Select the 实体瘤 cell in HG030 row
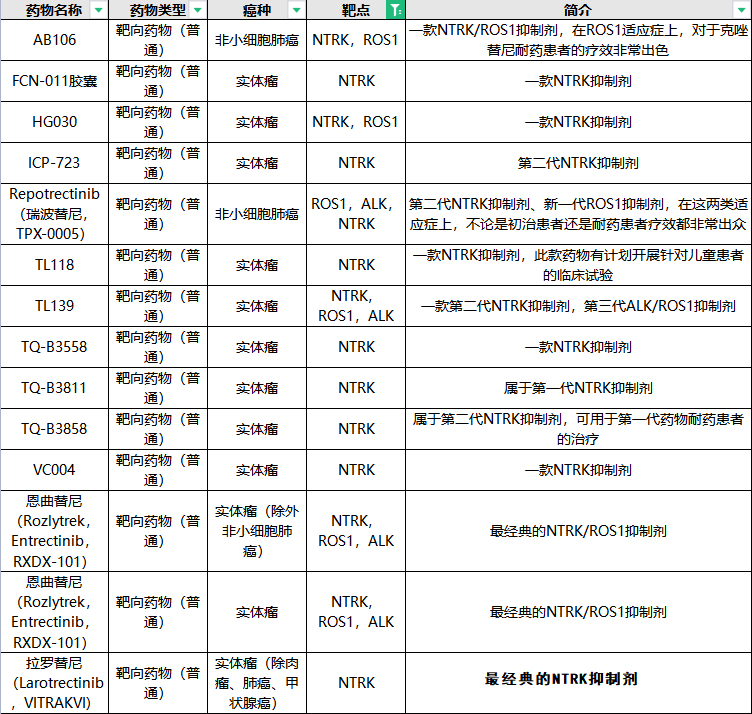The width and height of the screenshot is (752, 714). 257,122
